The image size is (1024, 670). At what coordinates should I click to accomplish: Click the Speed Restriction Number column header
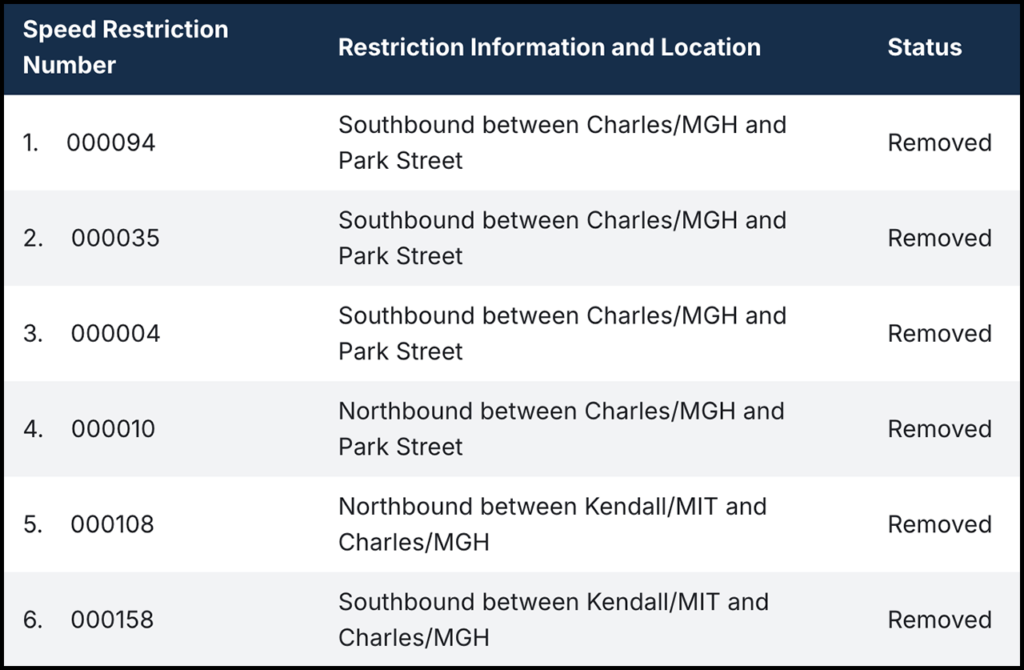pyautogui.click(x=125, y=47)
